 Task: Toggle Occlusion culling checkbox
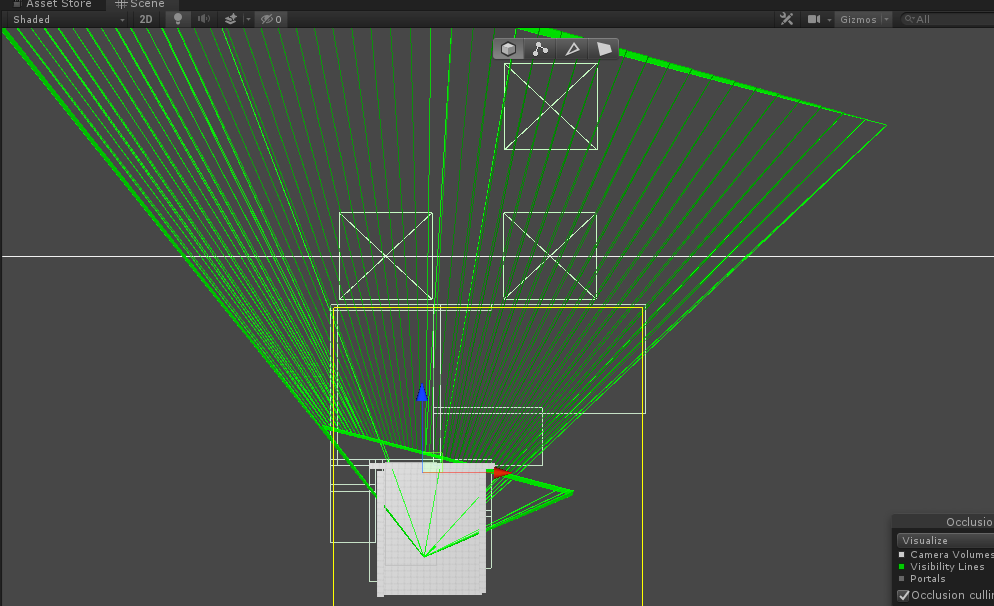903,595
